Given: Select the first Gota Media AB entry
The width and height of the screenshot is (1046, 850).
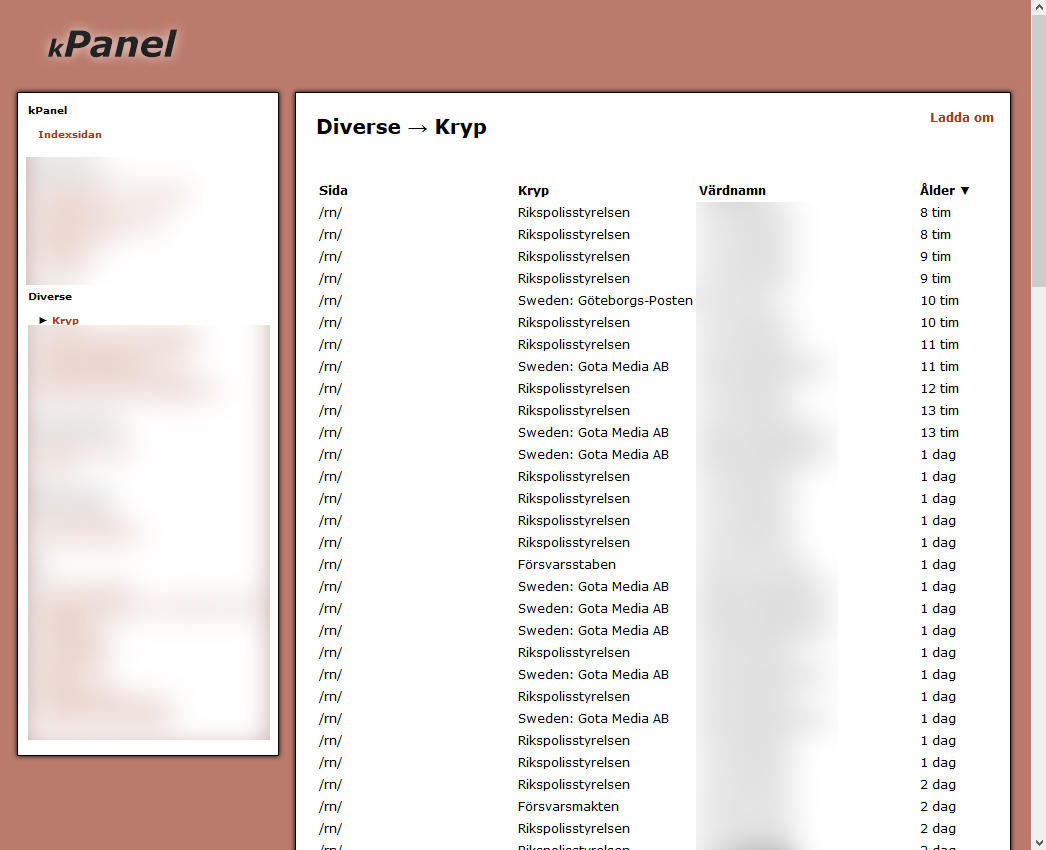Looking at the screenshot, I should pos(593,367).
